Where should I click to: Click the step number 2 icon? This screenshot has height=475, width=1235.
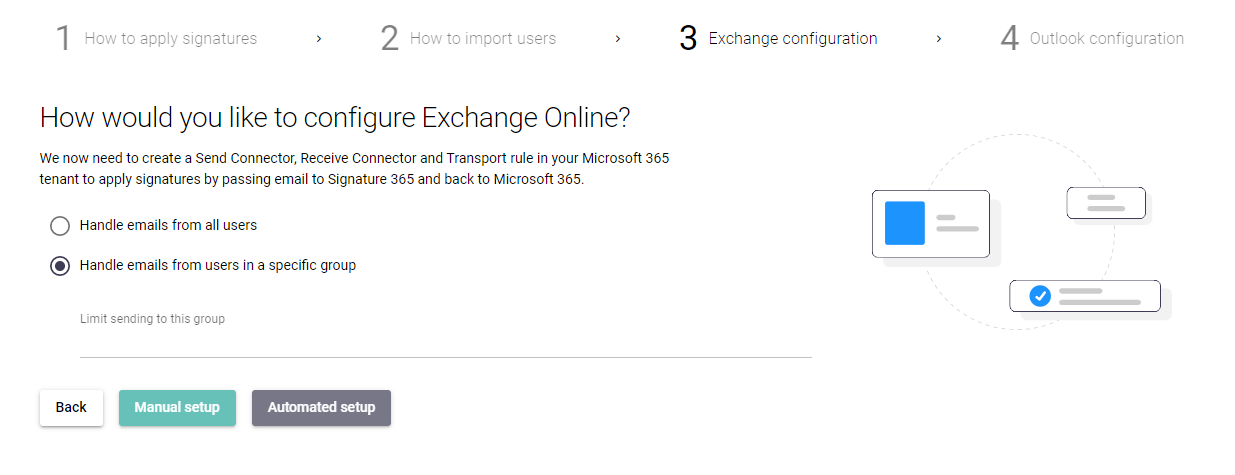[x=389, y=39]
